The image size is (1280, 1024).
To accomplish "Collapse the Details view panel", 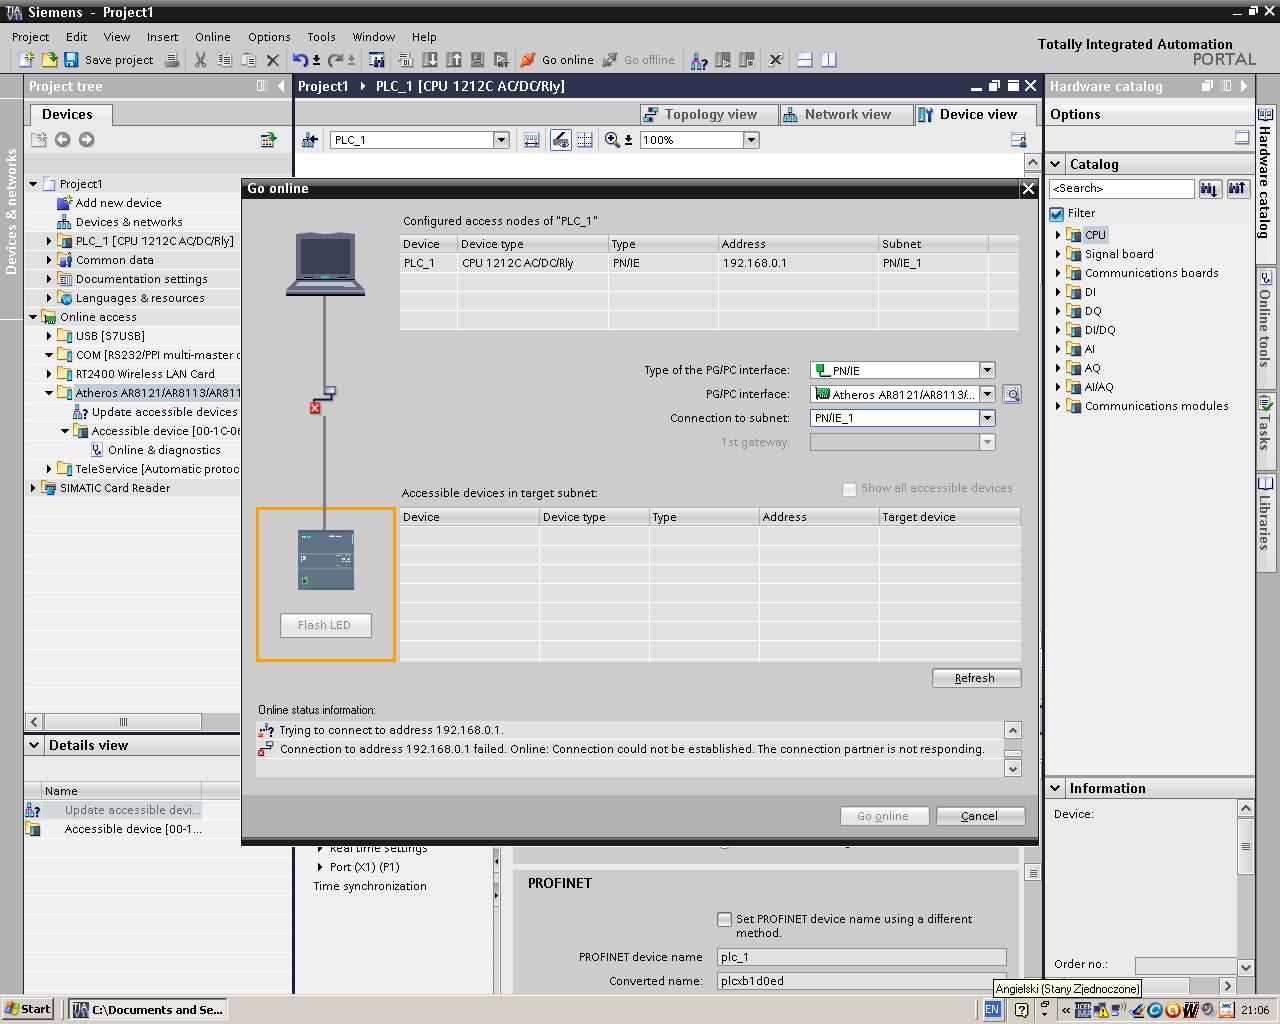I will [x=34, y=745].
